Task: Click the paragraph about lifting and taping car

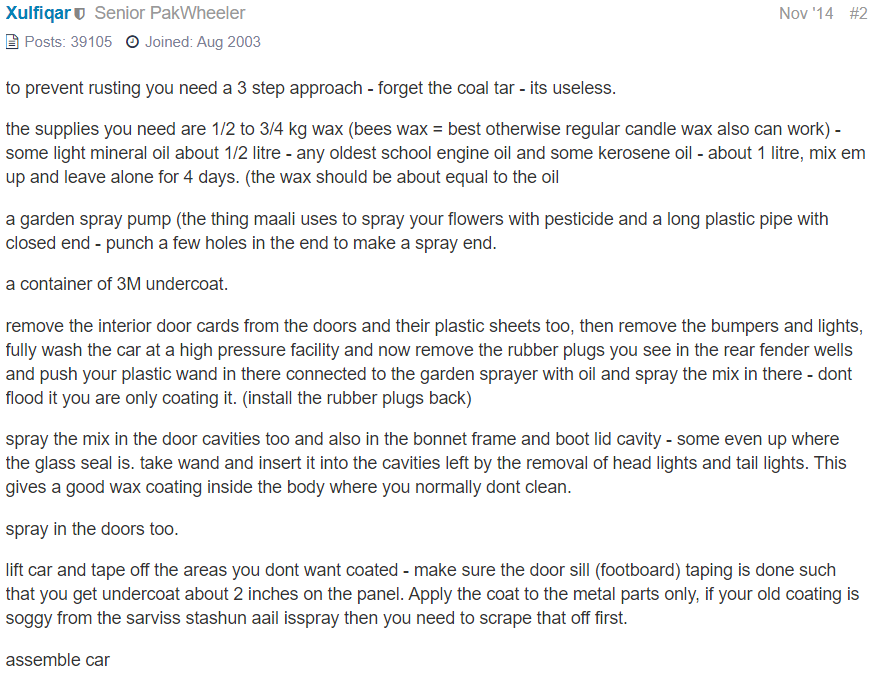Action: (433, 594)
